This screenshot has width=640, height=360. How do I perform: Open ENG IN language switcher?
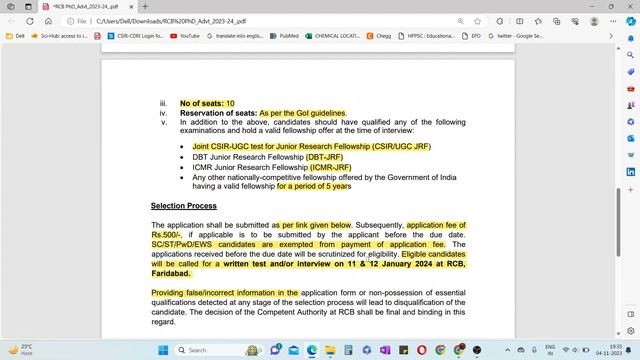pyautogui.click(x=550, y=350)
